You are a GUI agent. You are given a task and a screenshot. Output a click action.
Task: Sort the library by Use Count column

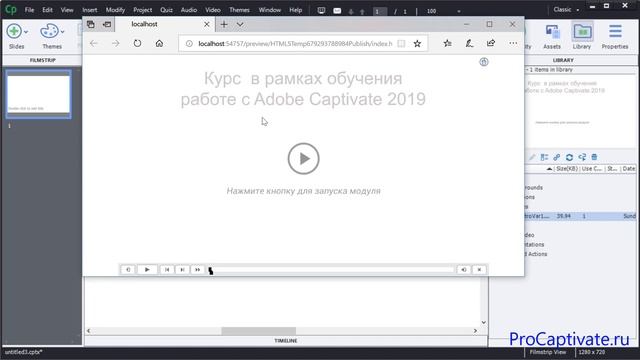[592, 169]
